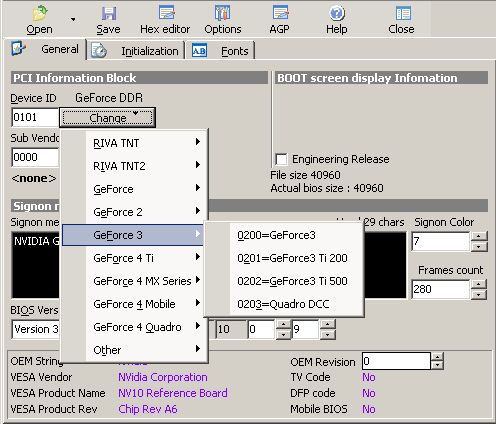Click the Close toolbar icon
This screenshot has width=496, height=424.
click(x=403, y=13)
